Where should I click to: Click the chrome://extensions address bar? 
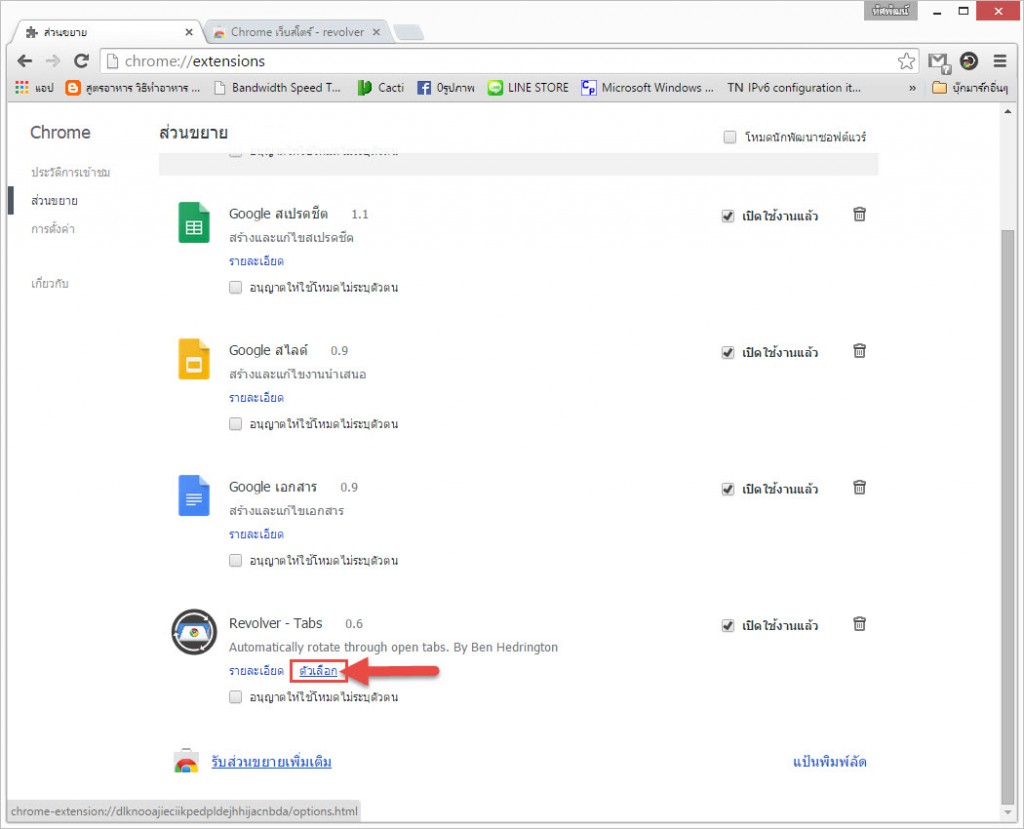(500, 62)
